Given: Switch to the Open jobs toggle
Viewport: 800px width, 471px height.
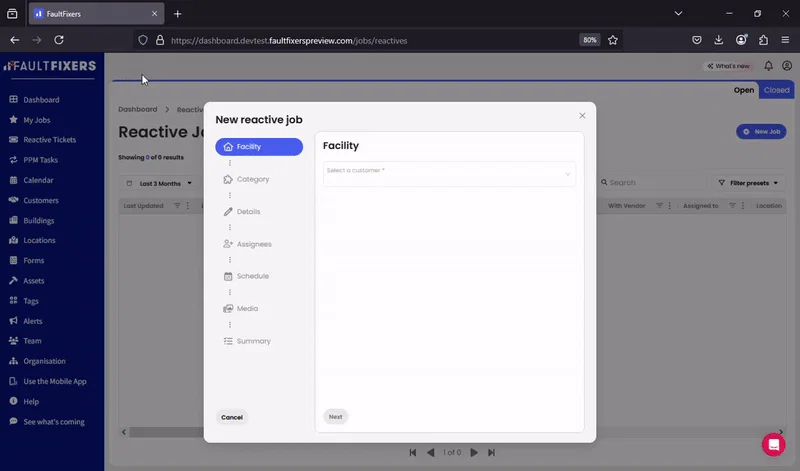Looking at the screenshot, I should click(x=743, y=90).
